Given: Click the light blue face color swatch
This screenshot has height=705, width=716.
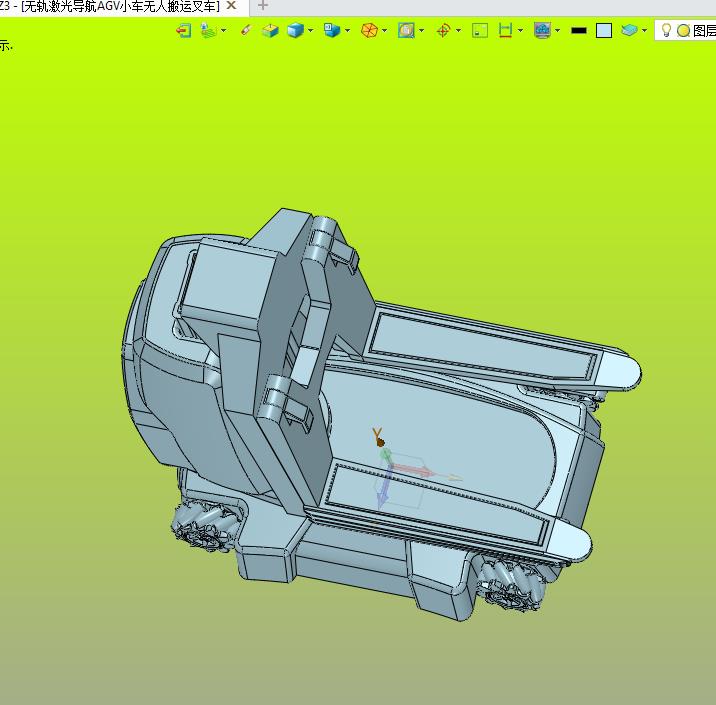Looking at the screenshot, I should pyautogui.click(x=604, y=31).
